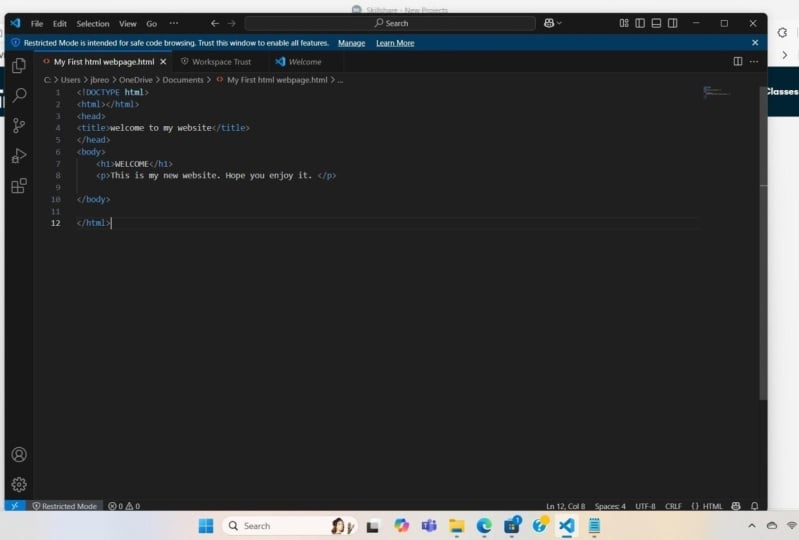The image size is (799, 540).
Task: Click the reload icon in the browser window behind
Action: (782, 33)
